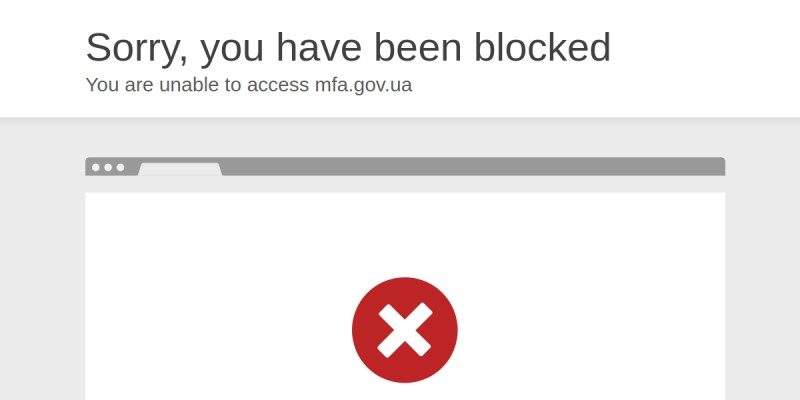This screenshot has height=400, width=800.
Task: Click "You are" at the subheading start
Action: (x=119, y=85)
